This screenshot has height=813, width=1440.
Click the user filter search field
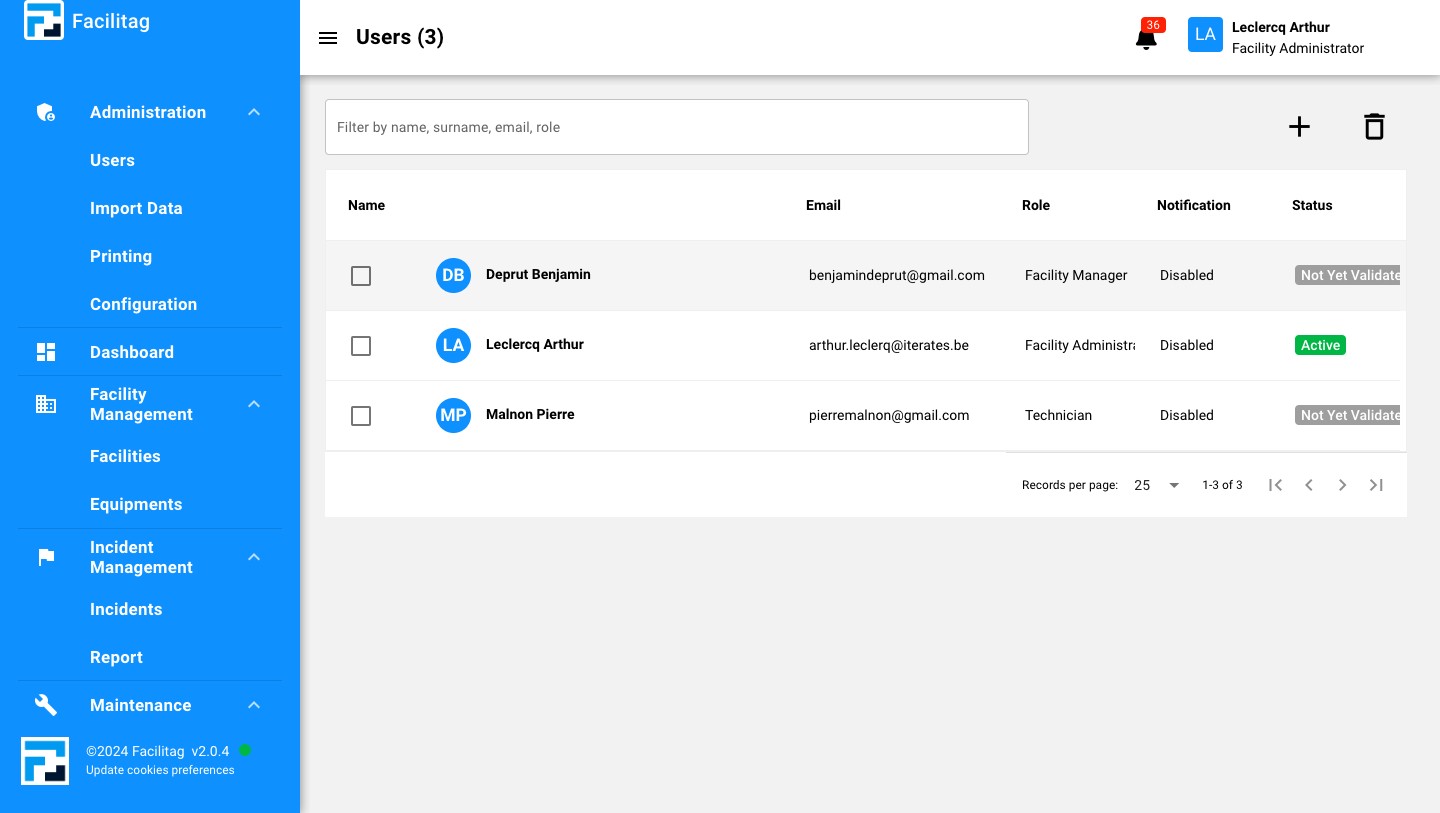tap(676, 127)
